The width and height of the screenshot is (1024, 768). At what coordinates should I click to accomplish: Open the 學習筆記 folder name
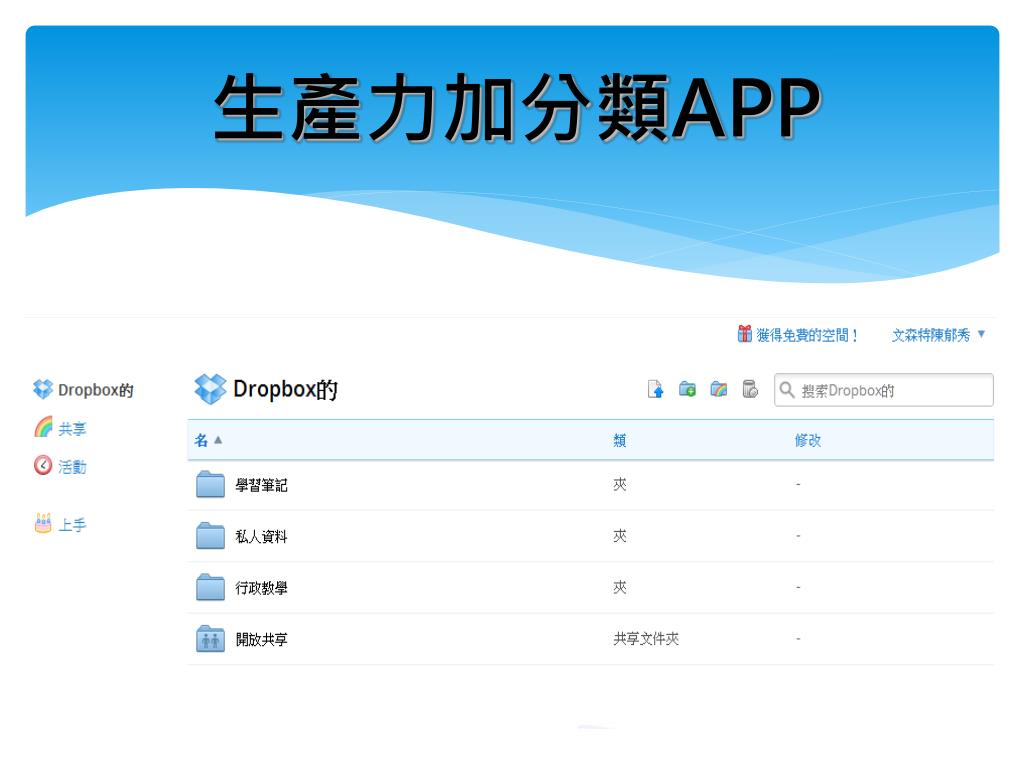pos(261,485)
